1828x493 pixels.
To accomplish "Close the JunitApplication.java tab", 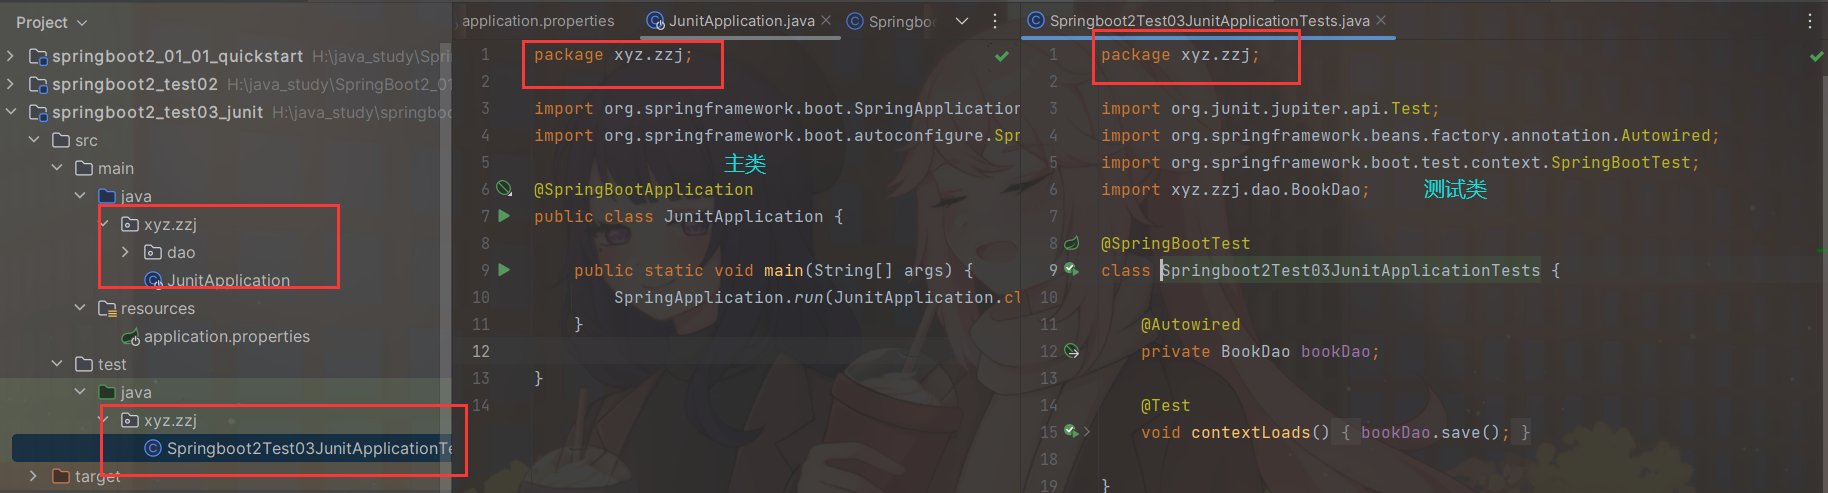I will click(826, 20).
